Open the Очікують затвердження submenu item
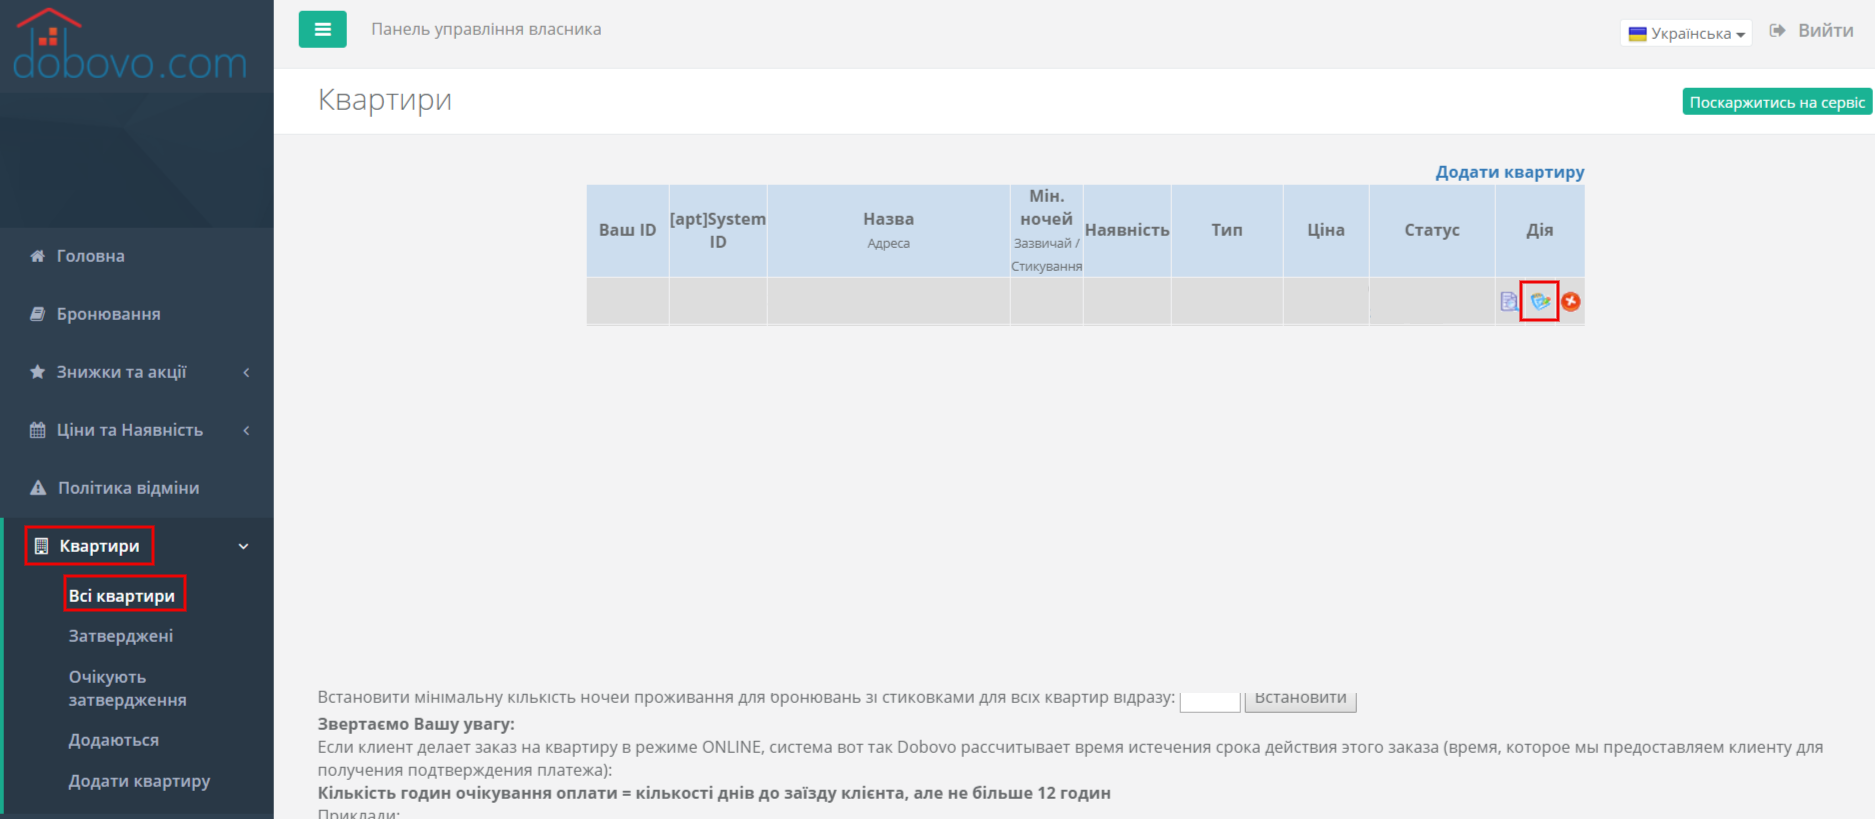The image size is (1875, 819). pos(127,688)
